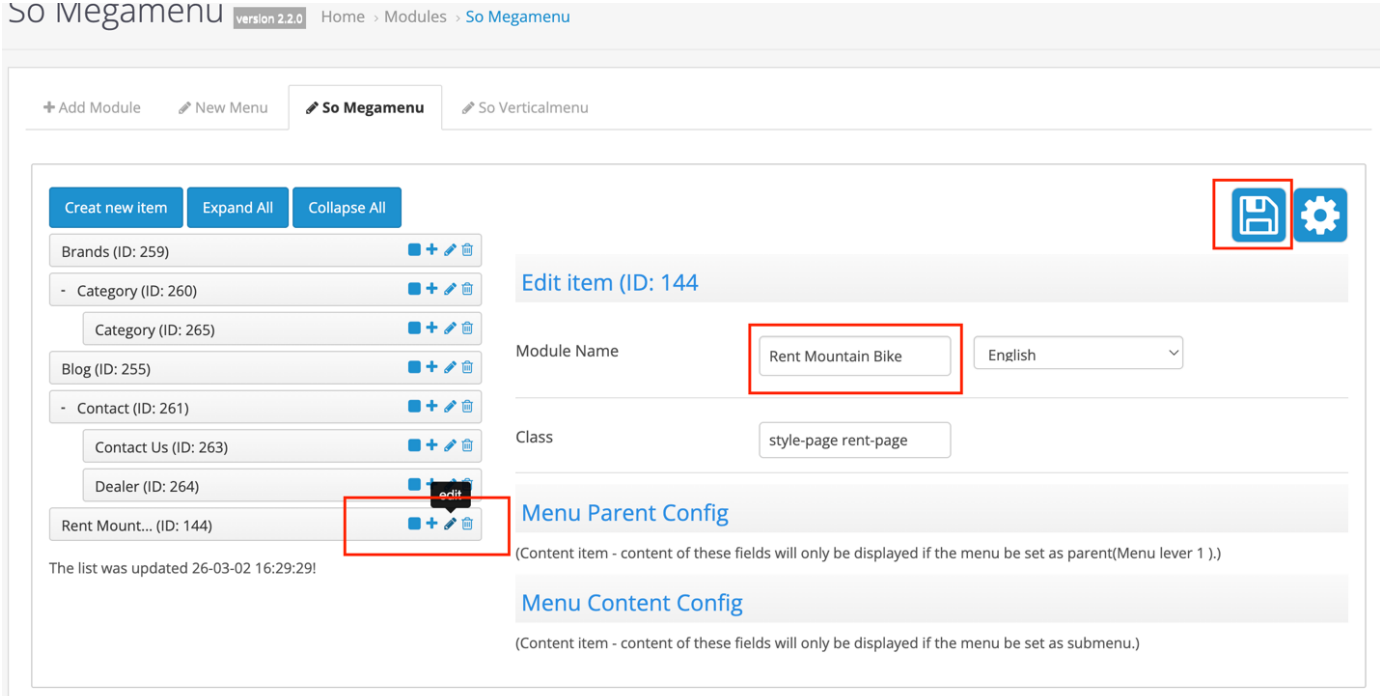The height and width of the screenshot is (696, 1380).
Task: Click the plus icon on Blog row
Action: [x=432, y=367]
